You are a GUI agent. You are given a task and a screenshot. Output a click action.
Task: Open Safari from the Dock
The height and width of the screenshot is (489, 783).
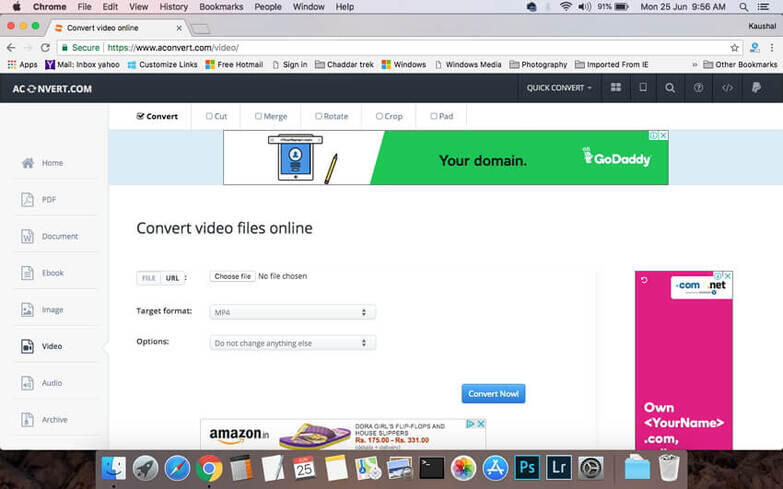point(177,469)
